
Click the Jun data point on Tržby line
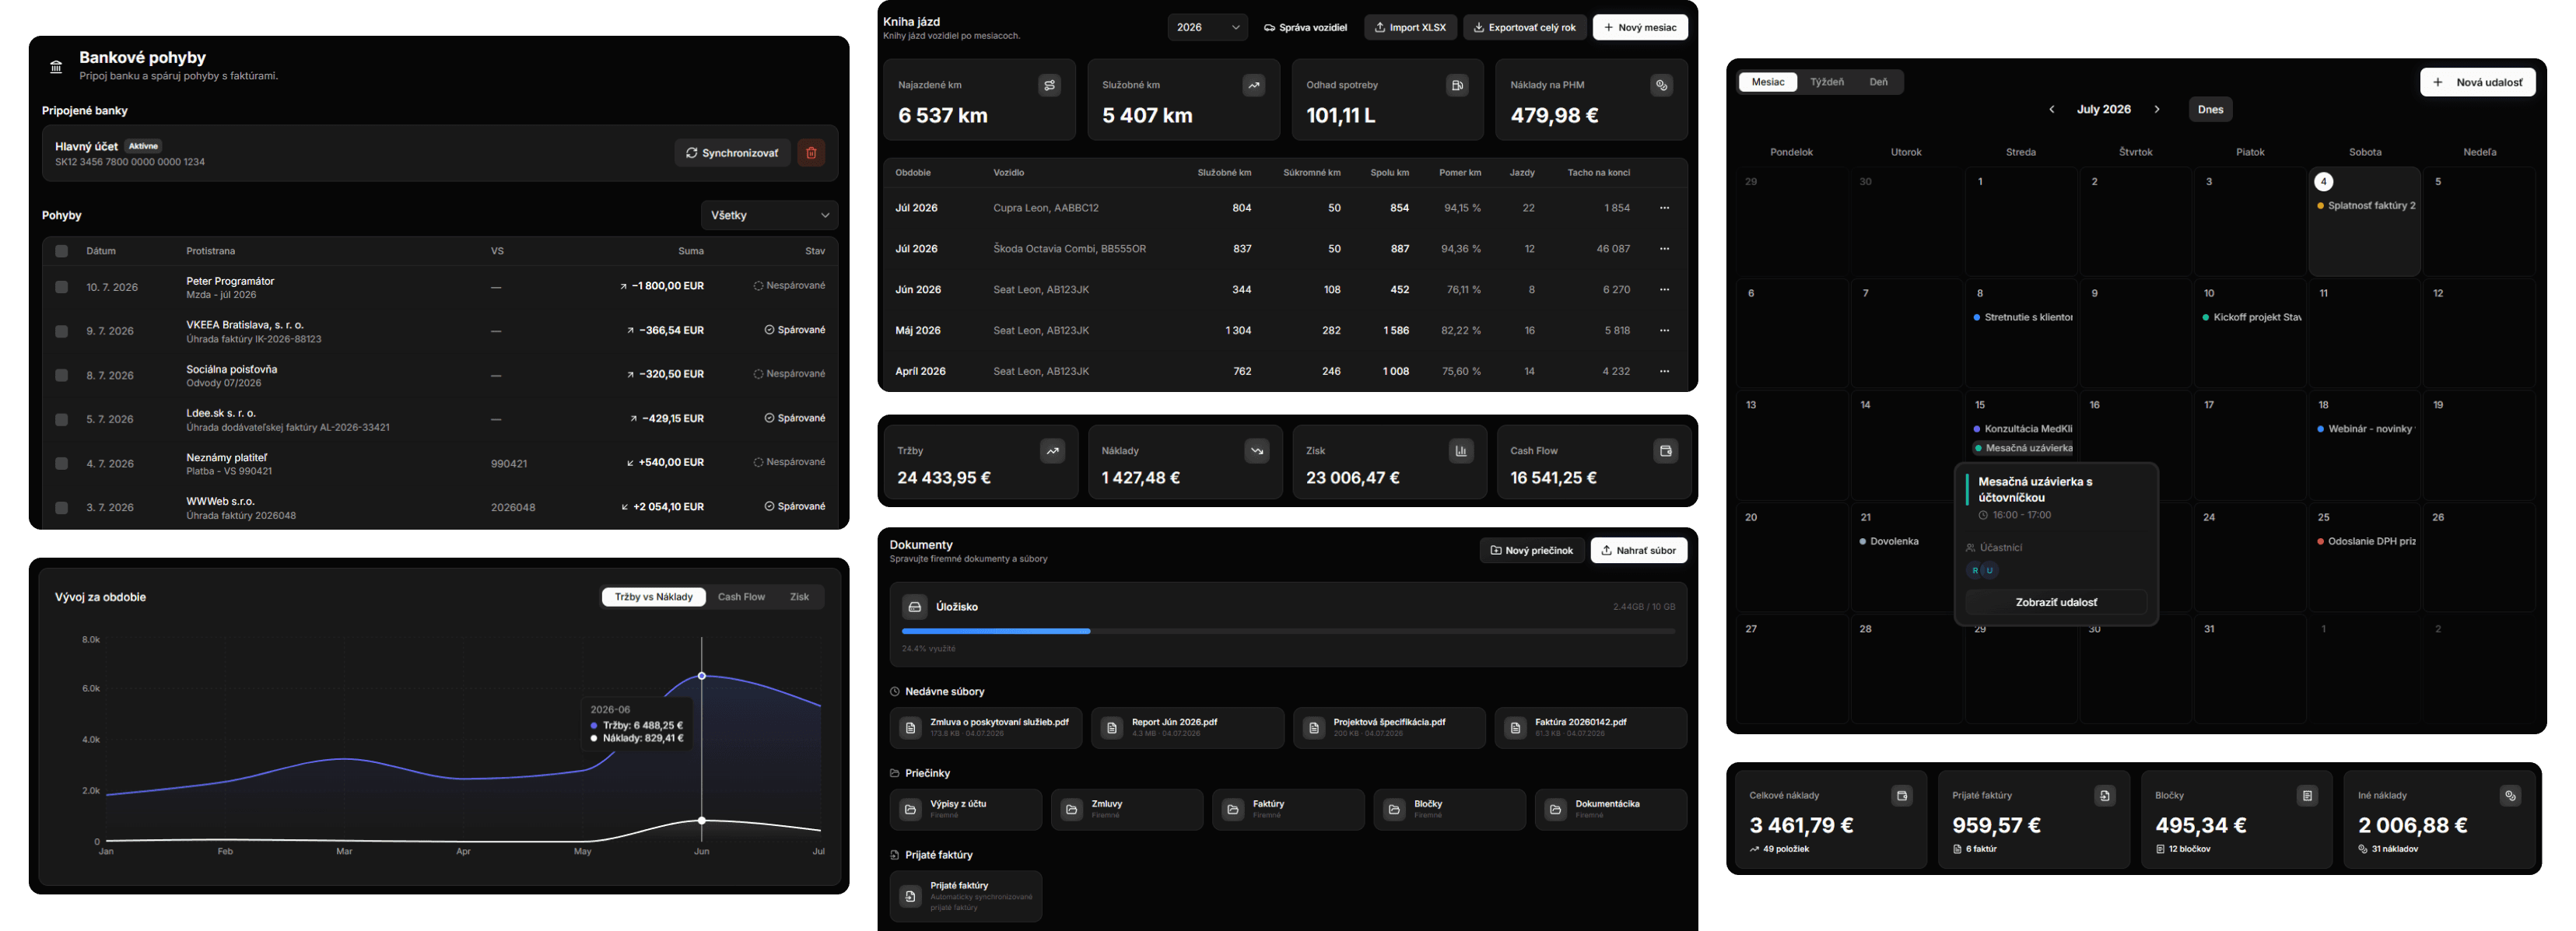(702, 676)
